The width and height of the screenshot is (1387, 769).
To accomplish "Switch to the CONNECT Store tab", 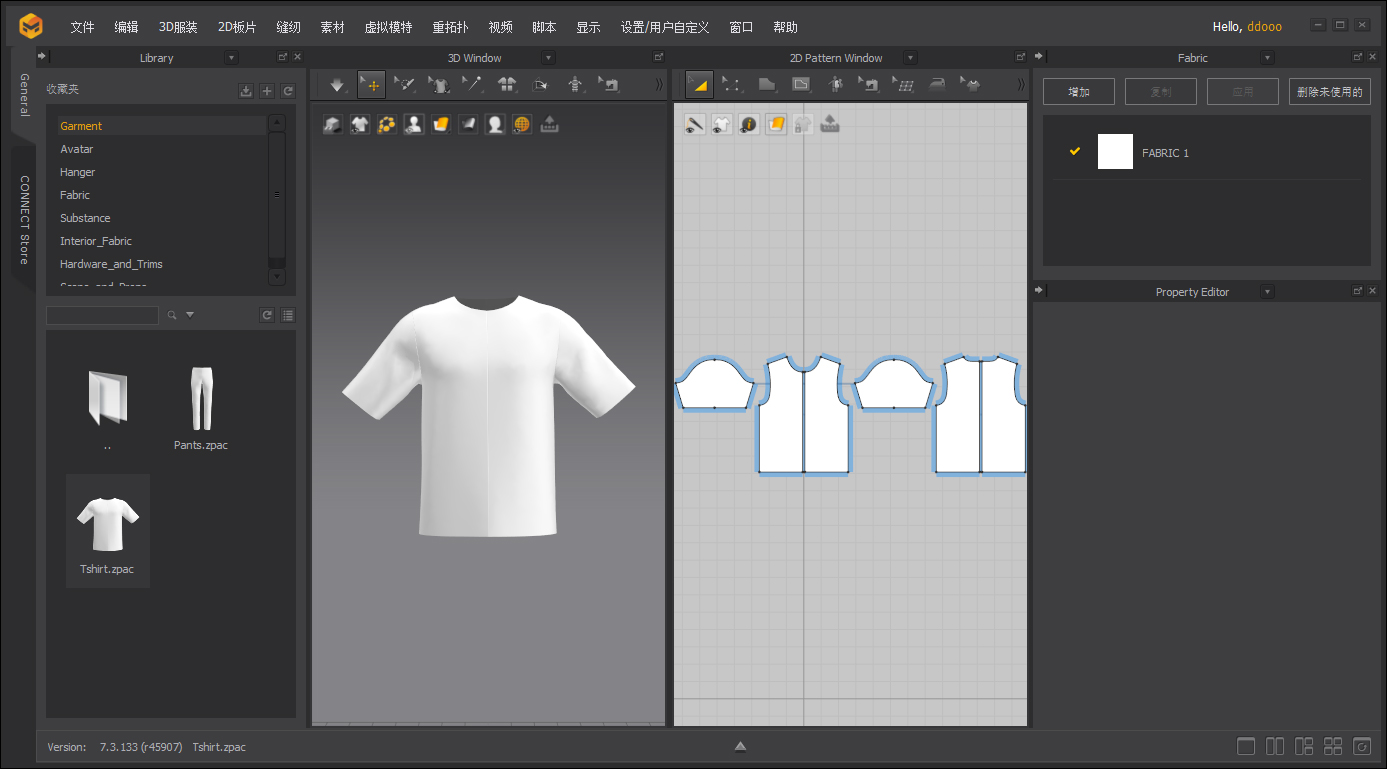I will coord(24,220).
